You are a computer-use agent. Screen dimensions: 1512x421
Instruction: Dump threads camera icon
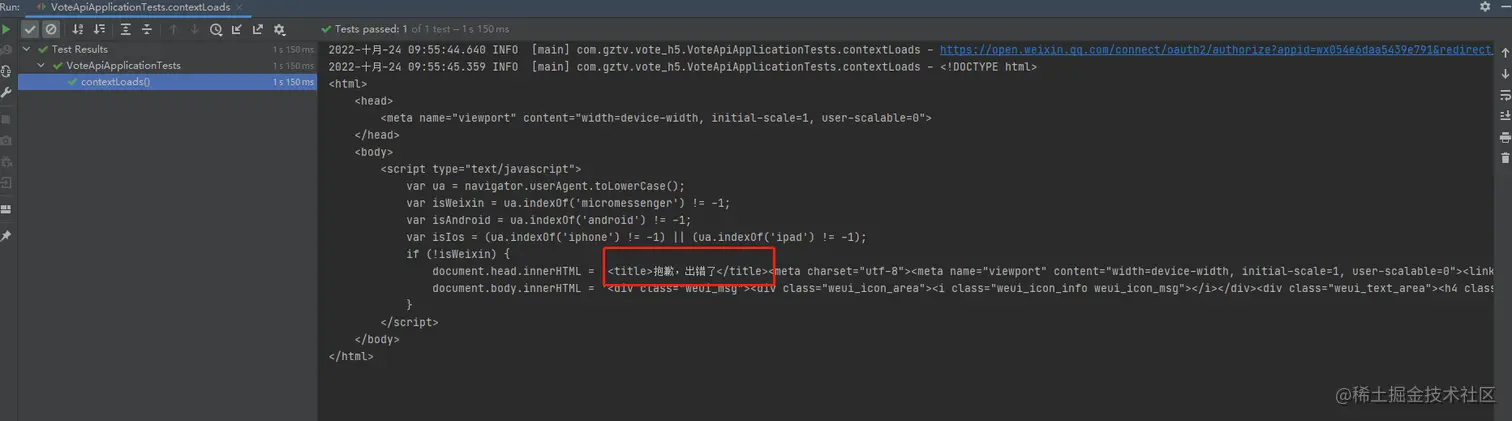pyautogui.click(x=6, y=141)
